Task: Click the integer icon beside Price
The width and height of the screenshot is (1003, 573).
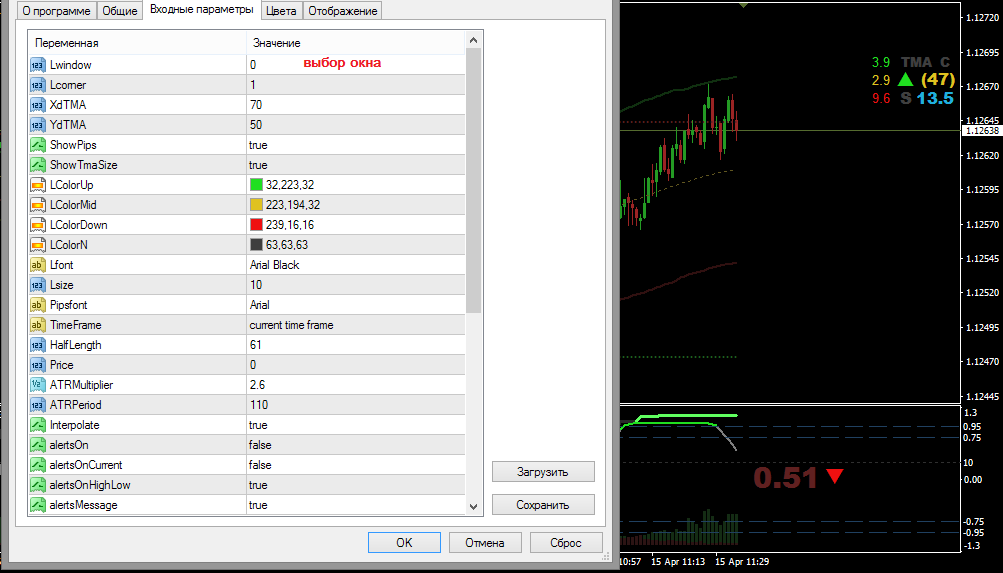Action: 38,365
